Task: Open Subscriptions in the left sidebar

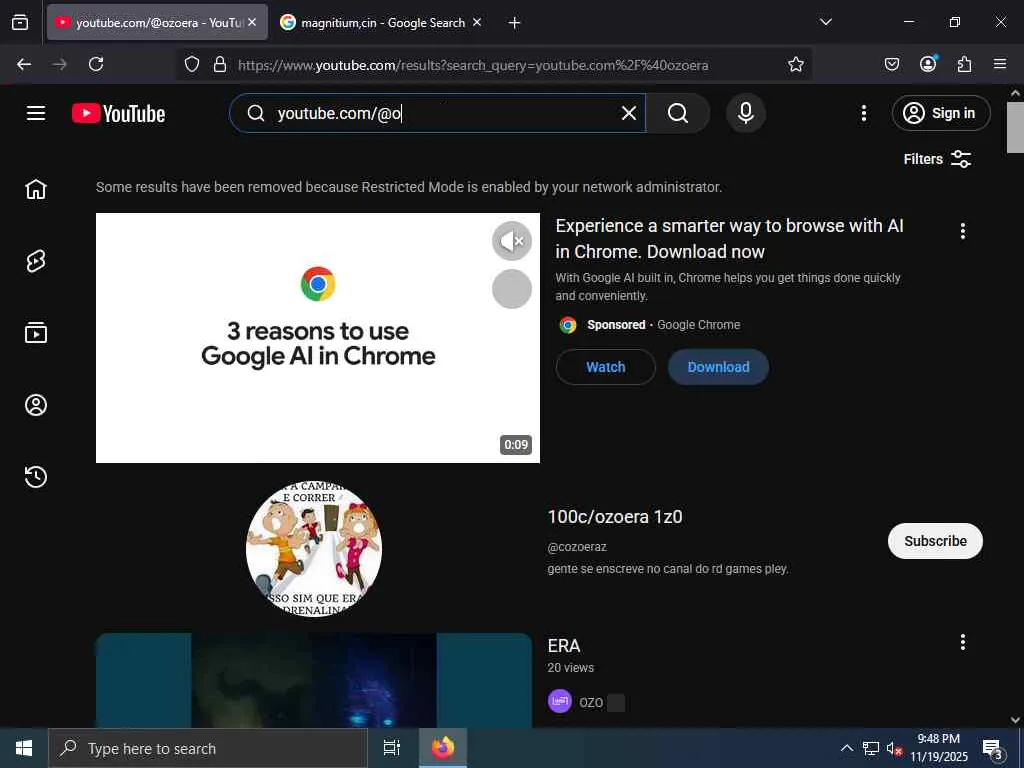Action: pyautogui.click(x=36, y=333)
